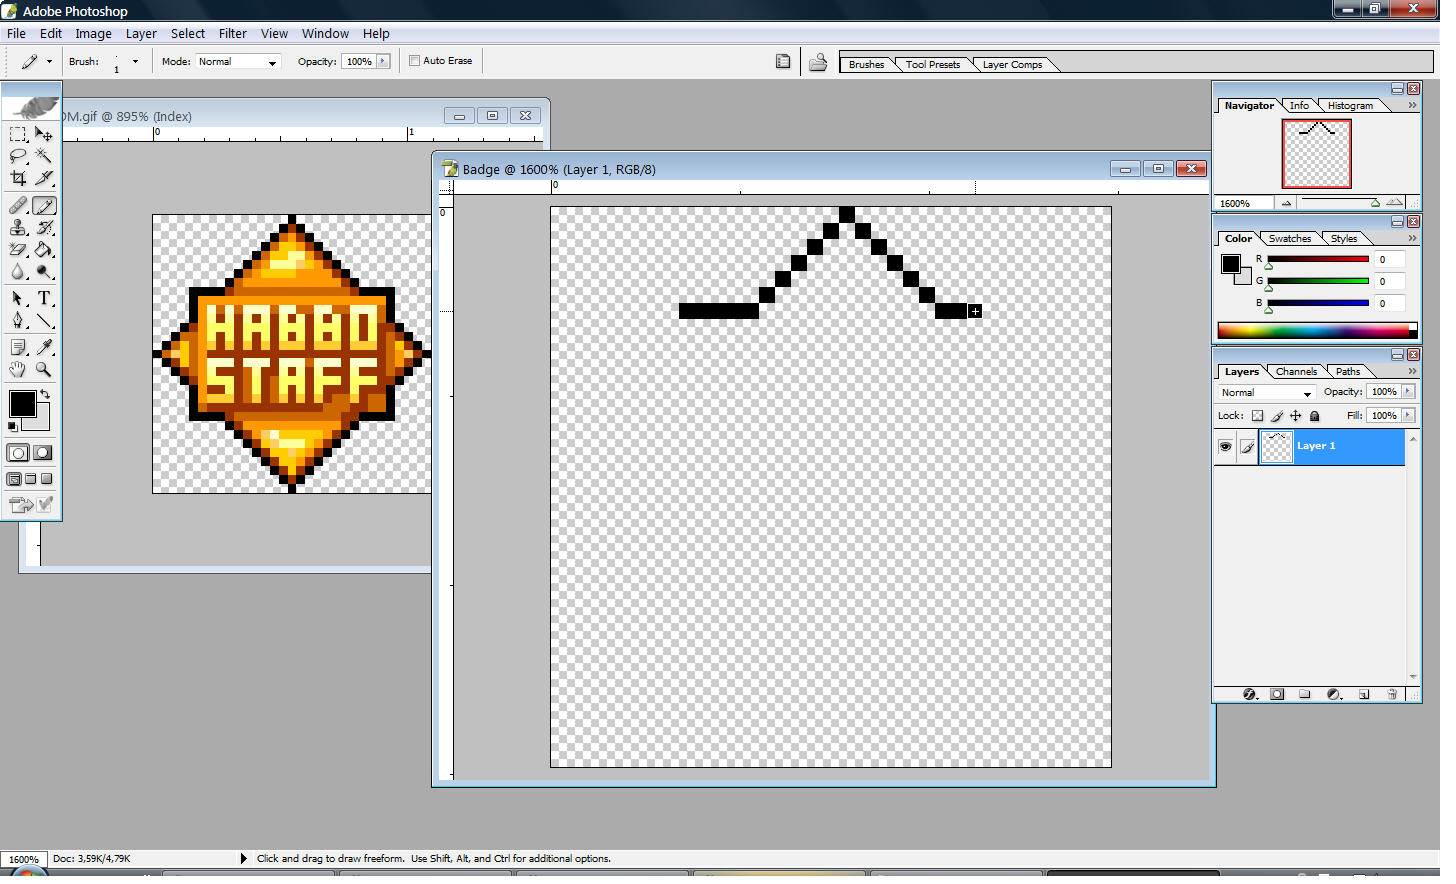
Task: Open the Brushes palette well tab
Action: click(x=866, y=65)
